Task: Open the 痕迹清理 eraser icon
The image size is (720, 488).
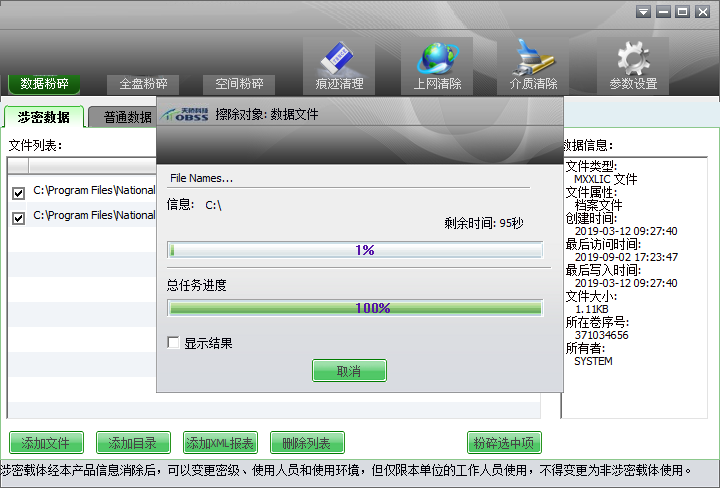Action: click(339, 66)
